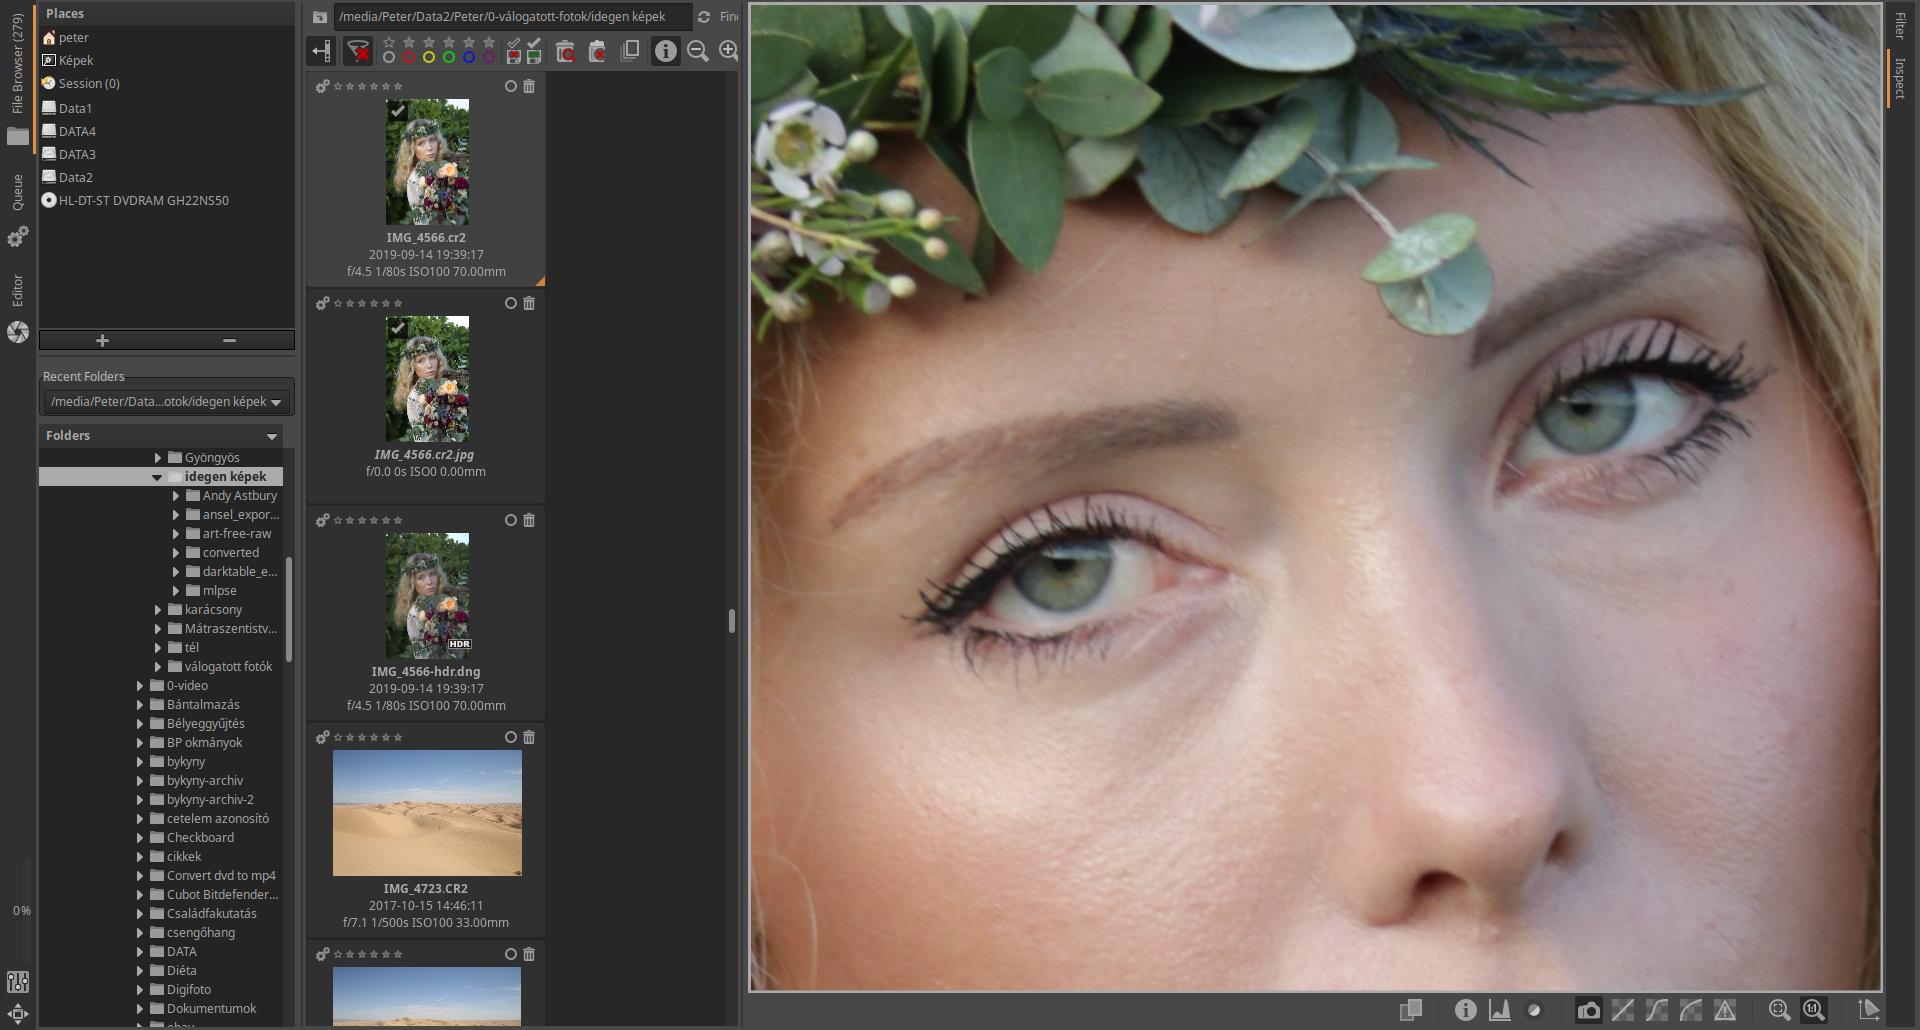Zoom out thumbnails in file browser
Viewport: 1920px width, 1030px height.
point(698,51)
